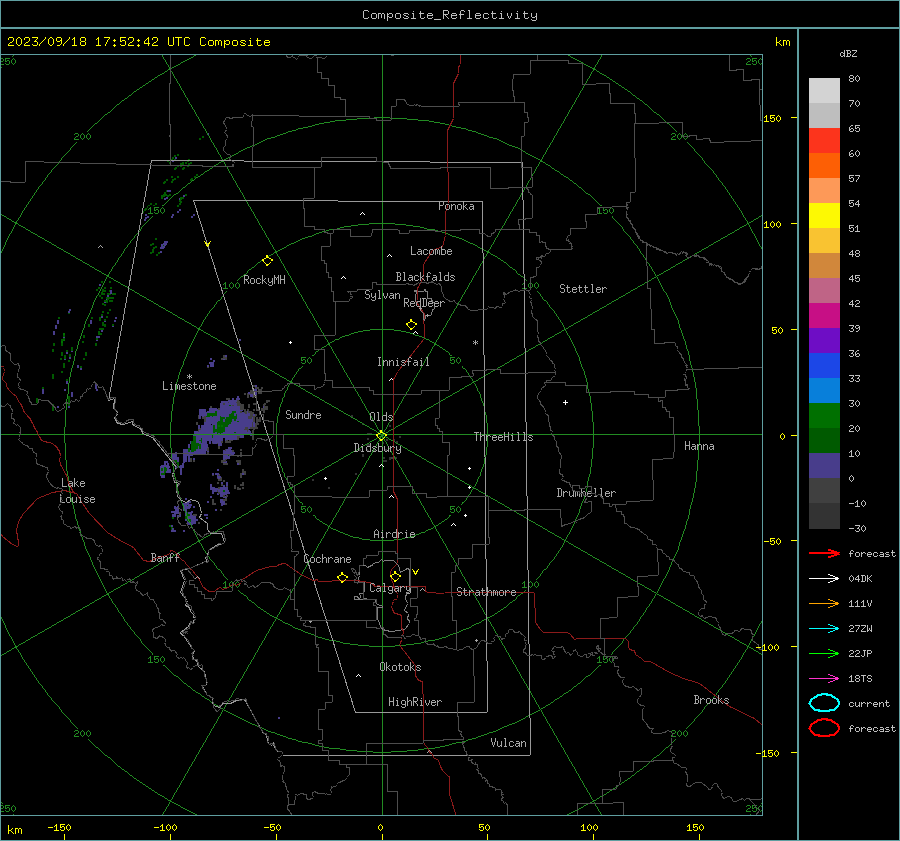
Task: Click the Stettler city label
Action: pyautogui.click(x=583, y=289)
